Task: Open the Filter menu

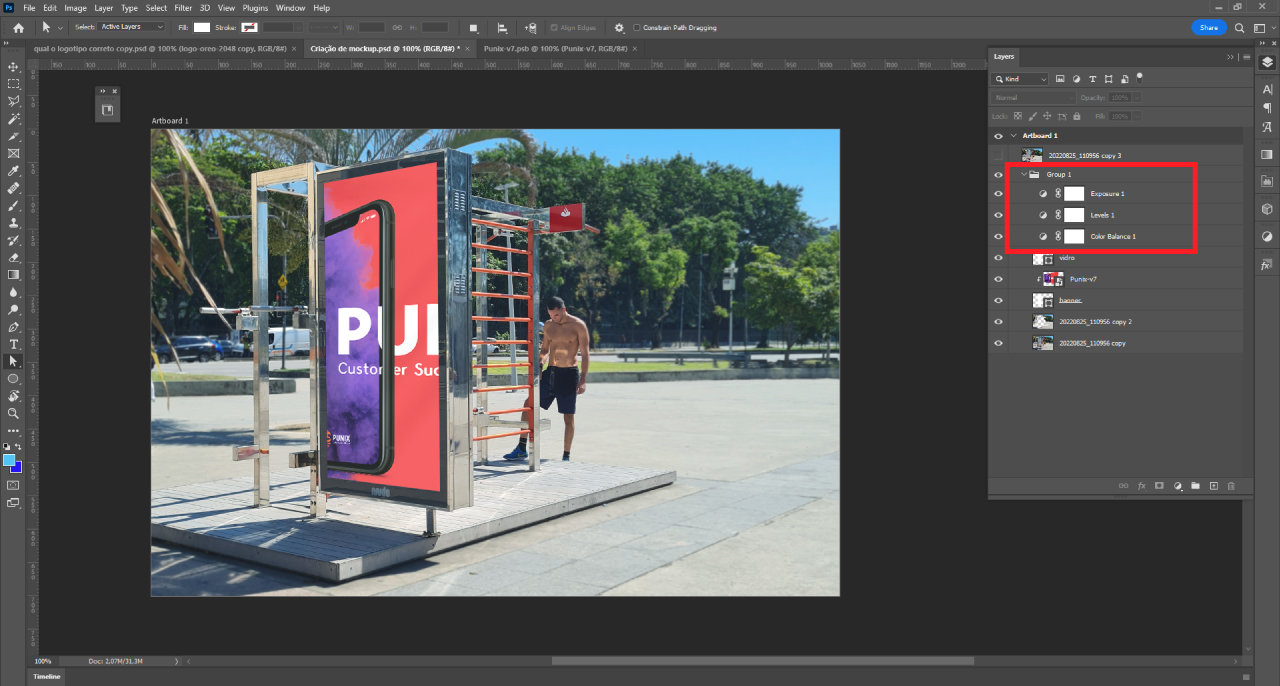Action: 183,8
